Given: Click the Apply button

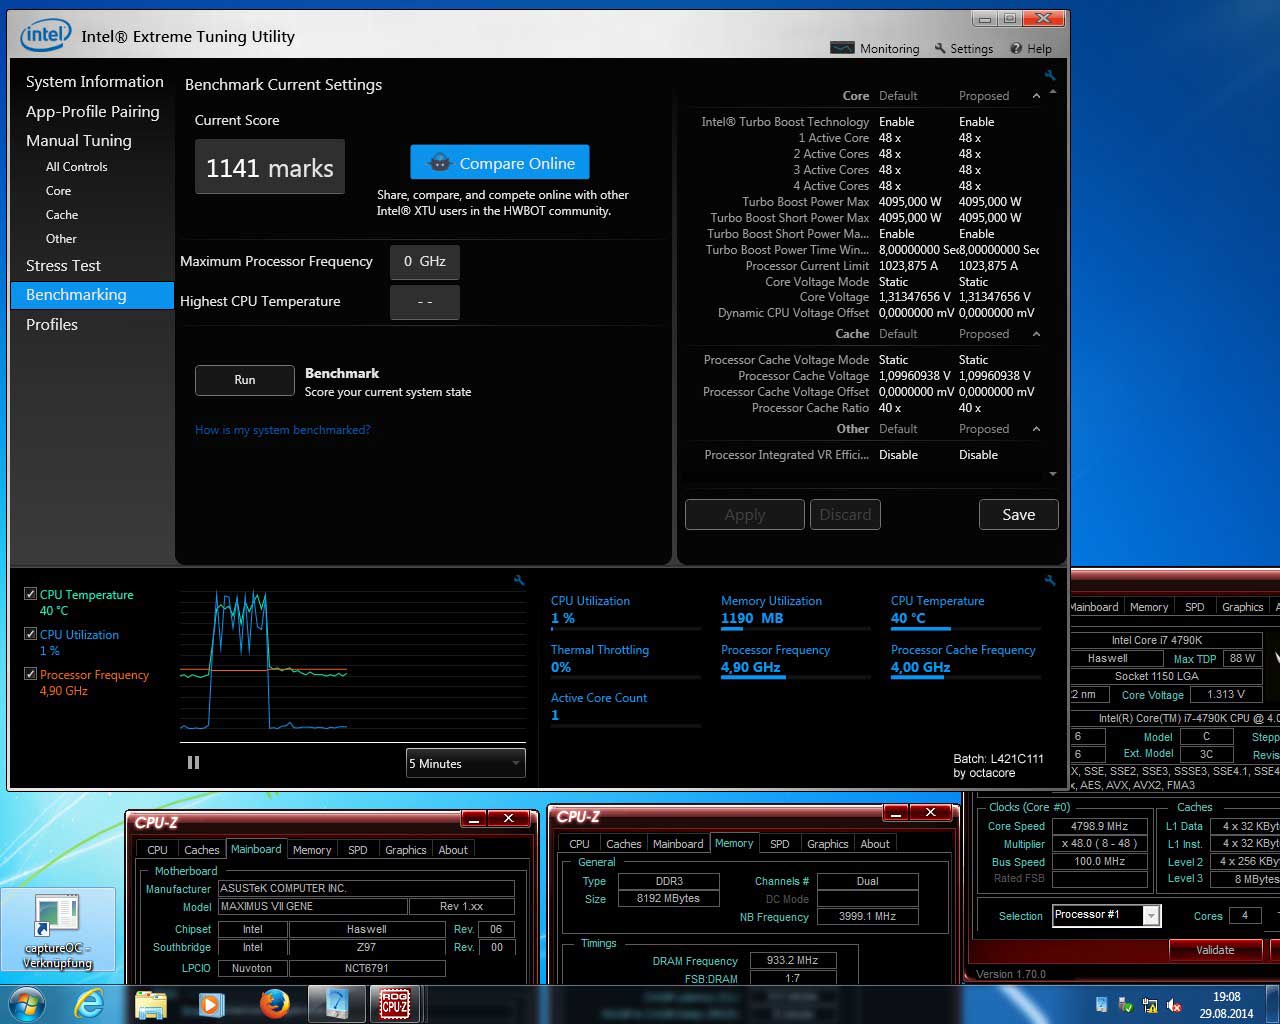Looking at the screenshot, I should point(745,514).
